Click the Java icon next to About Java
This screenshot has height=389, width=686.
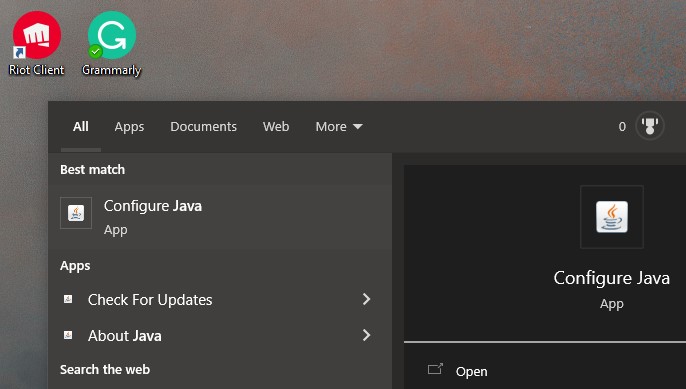click(x=68, y=335)
